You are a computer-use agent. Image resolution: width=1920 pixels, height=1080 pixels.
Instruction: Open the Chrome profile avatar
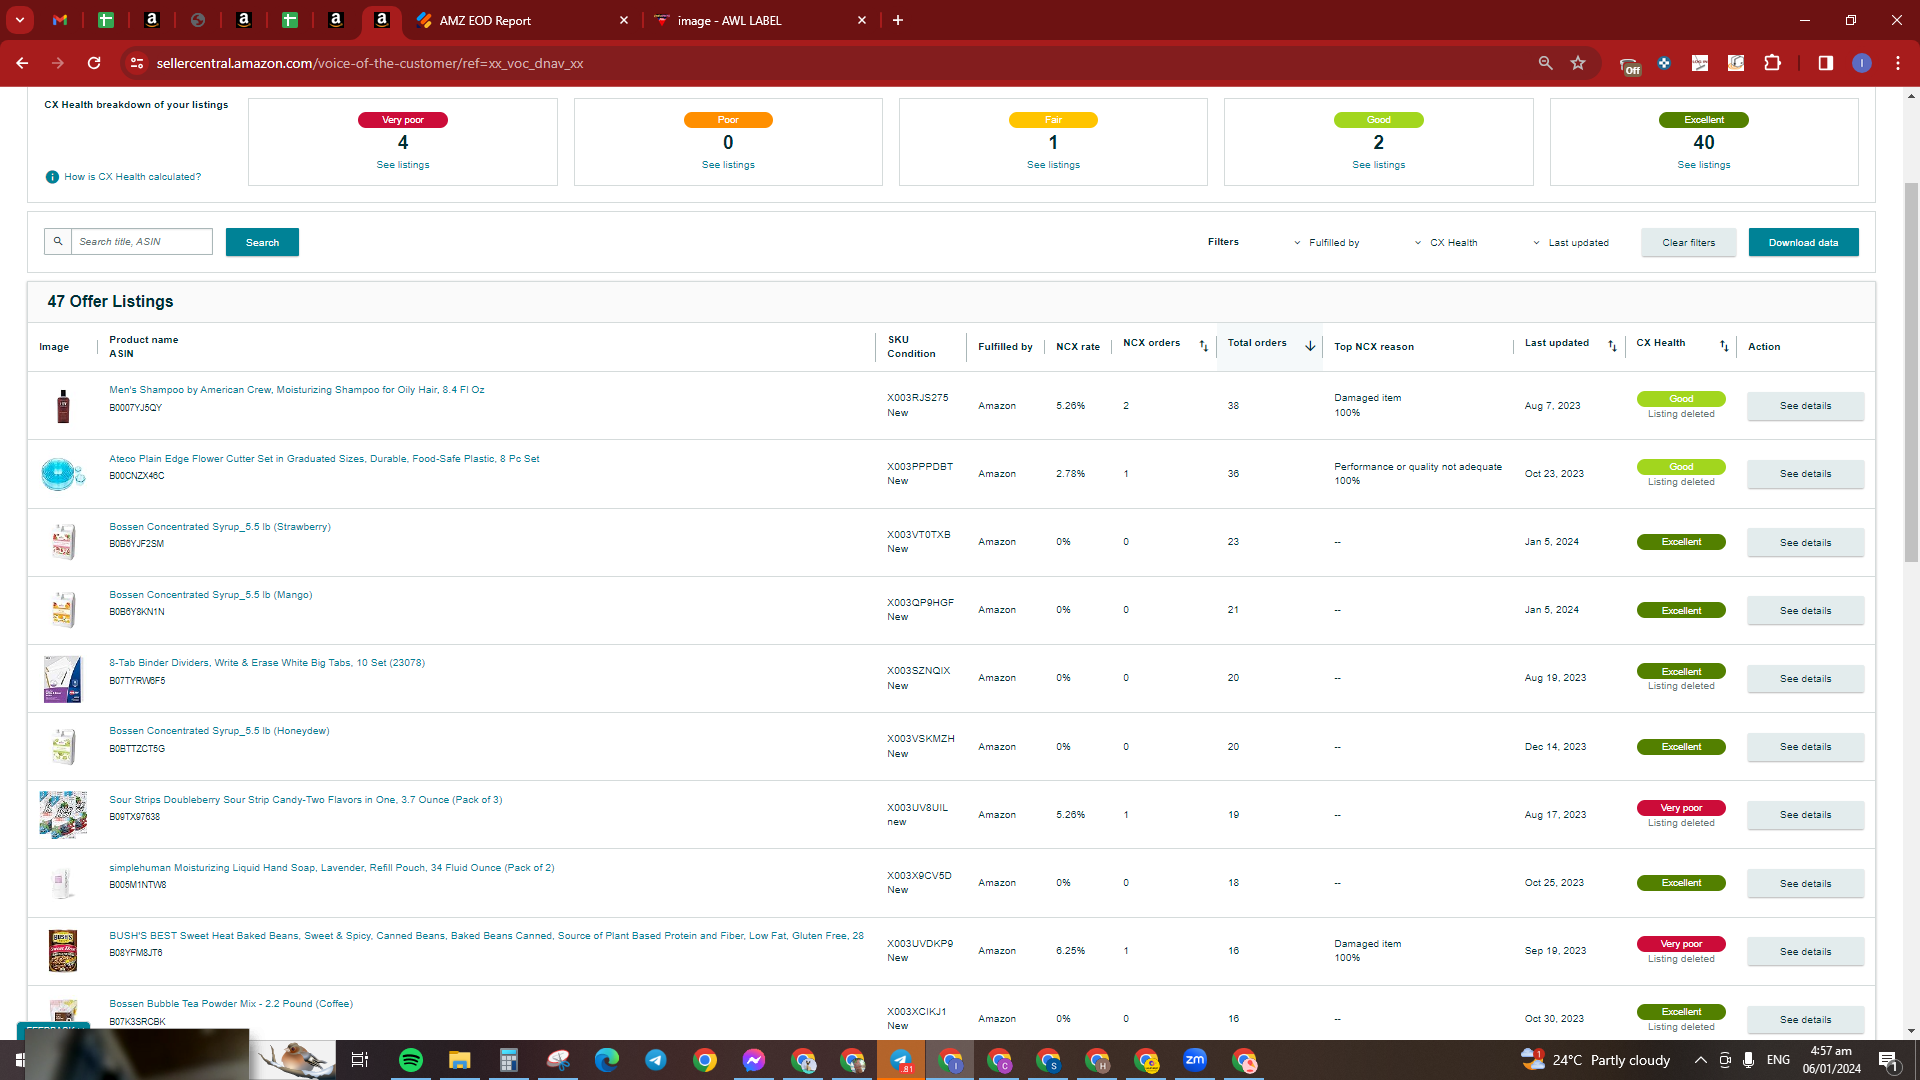click(x=1861, y=63)
